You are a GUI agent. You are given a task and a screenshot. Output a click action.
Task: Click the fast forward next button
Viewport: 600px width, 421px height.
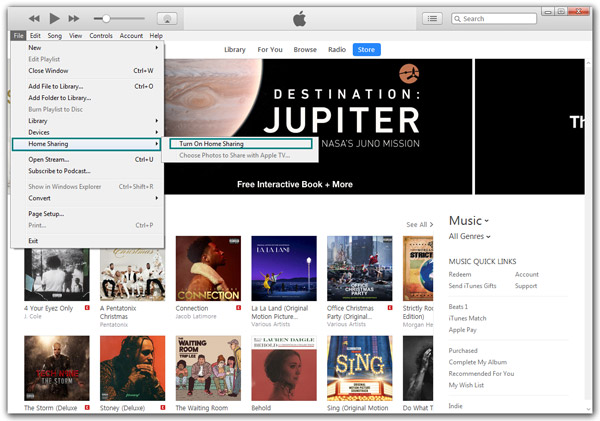point(73,18)
